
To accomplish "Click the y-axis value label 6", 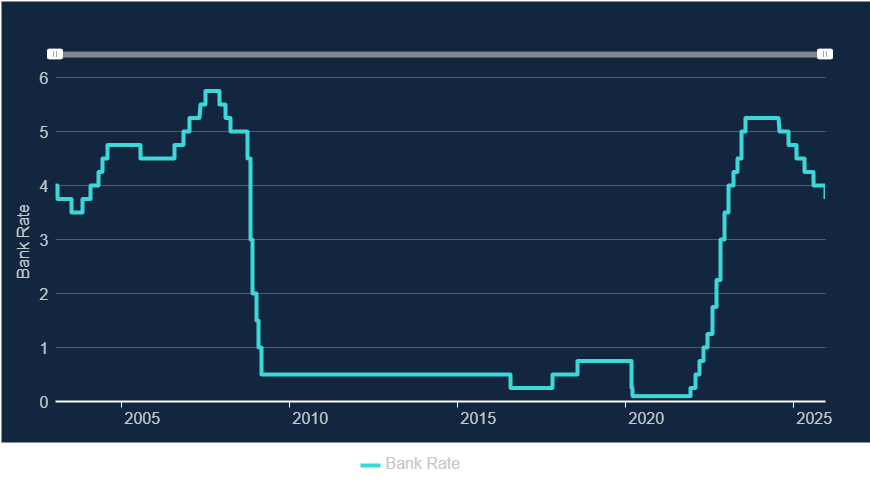I will (44, 78).
